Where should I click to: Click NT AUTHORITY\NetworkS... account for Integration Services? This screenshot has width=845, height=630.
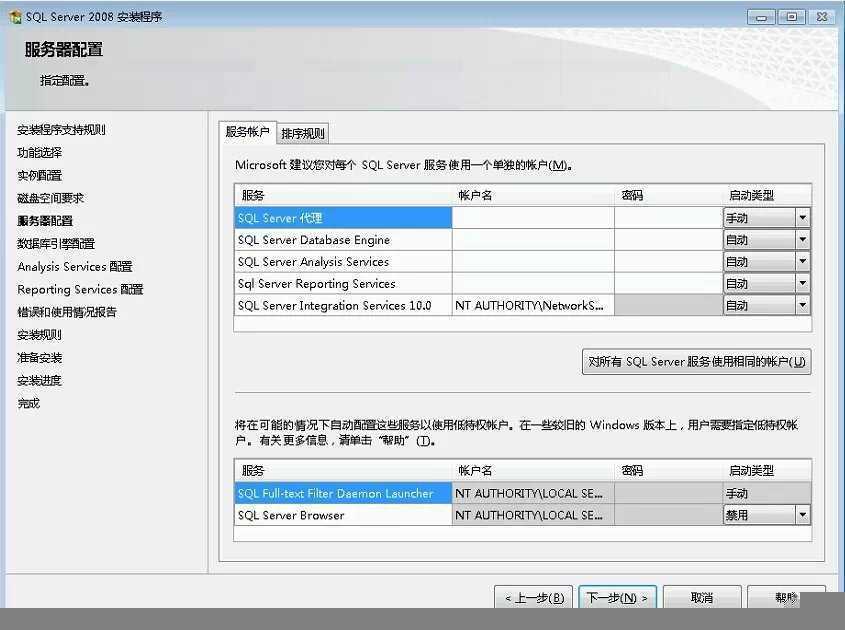click(533, 306)
